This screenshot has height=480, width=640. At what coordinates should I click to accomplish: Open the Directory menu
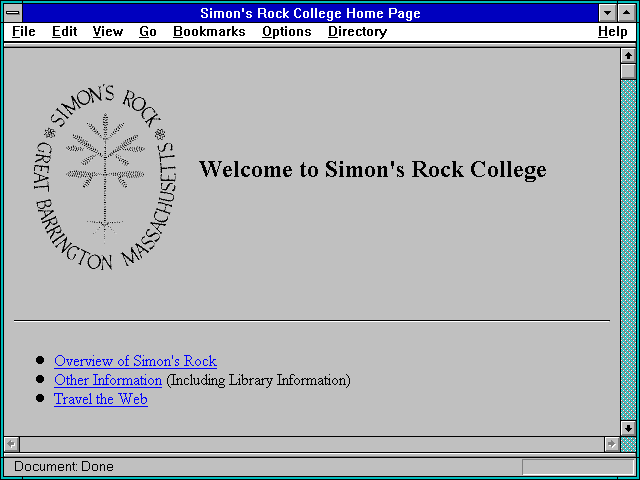pos(358,32)
